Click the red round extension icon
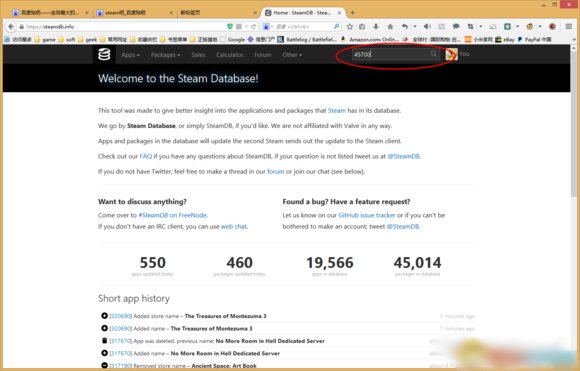 [x=552, y=27]
